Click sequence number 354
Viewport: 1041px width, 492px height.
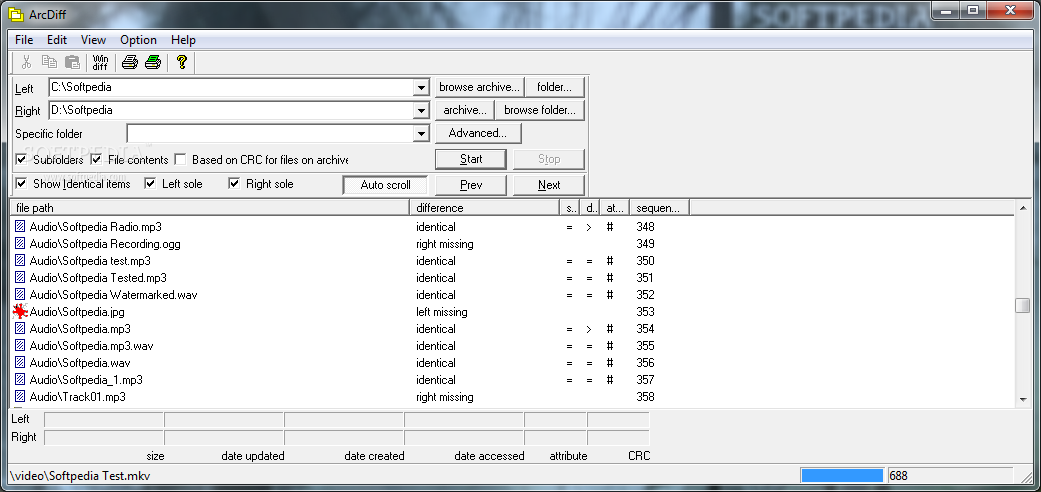(645, 329)
